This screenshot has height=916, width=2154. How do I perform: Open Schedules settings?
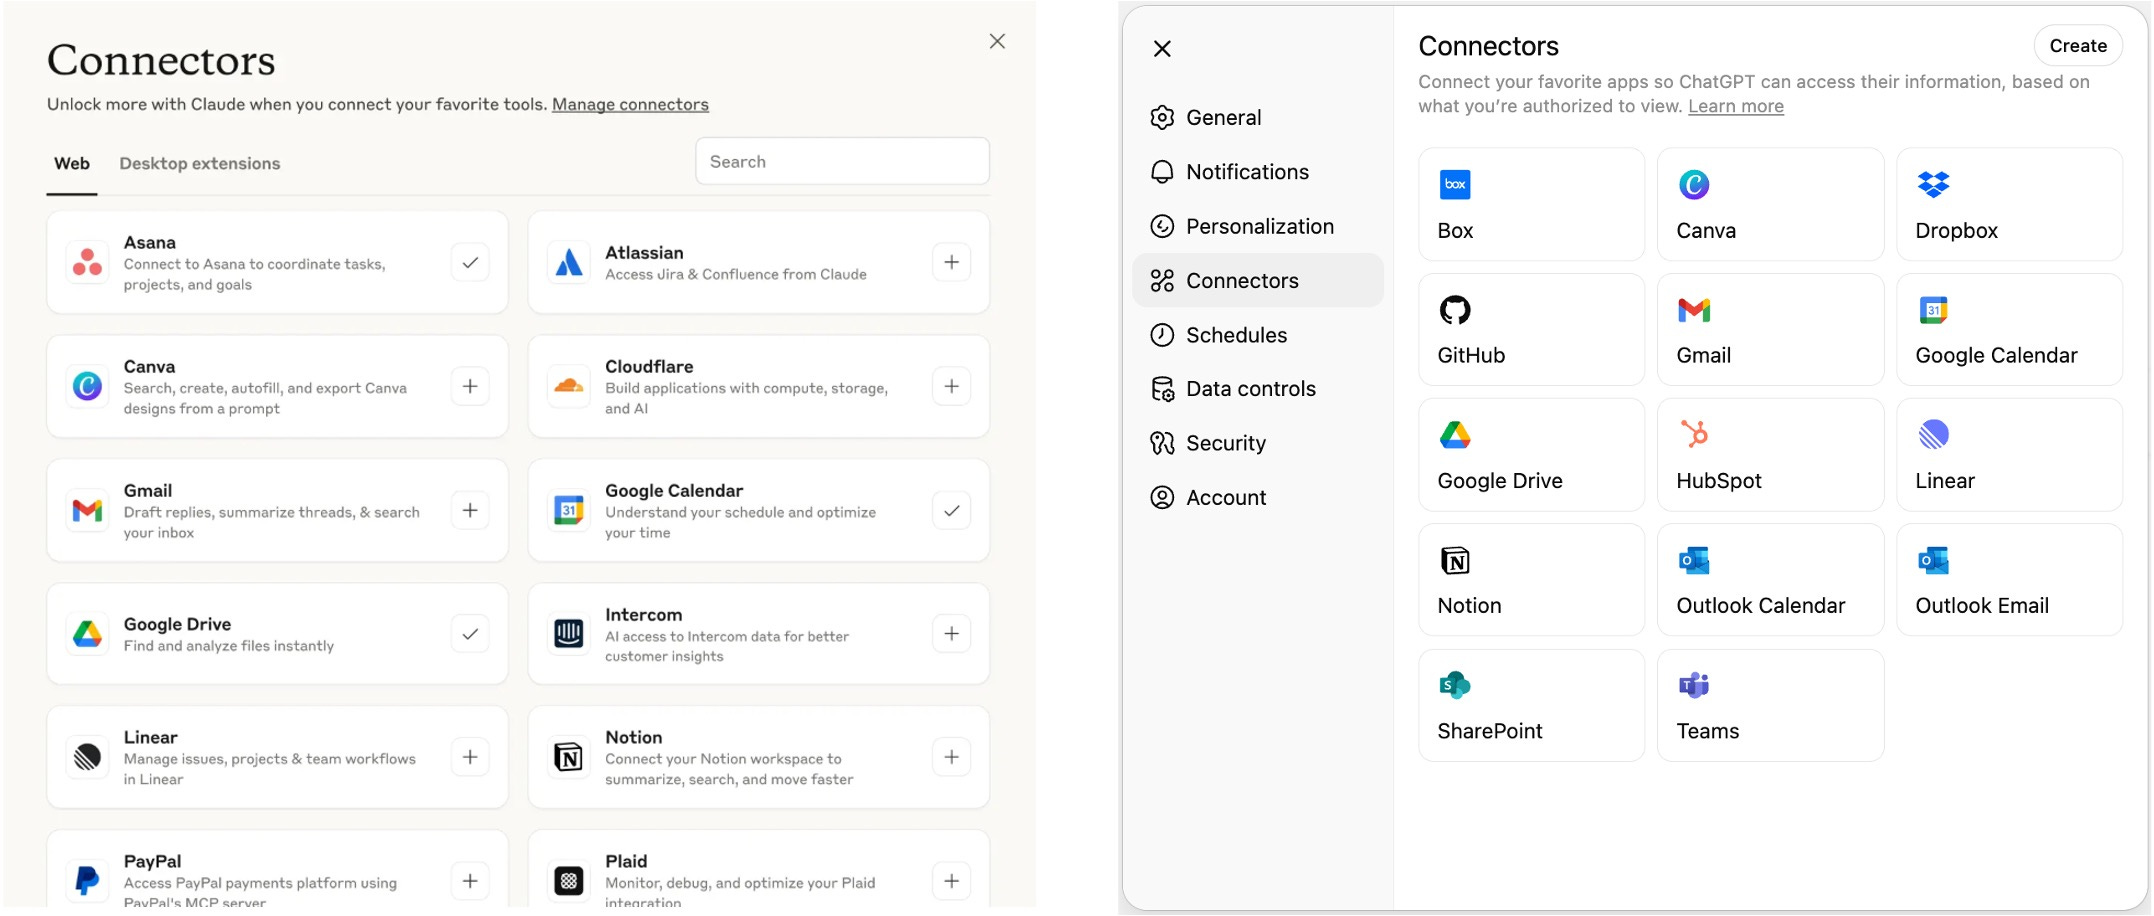1258,335
